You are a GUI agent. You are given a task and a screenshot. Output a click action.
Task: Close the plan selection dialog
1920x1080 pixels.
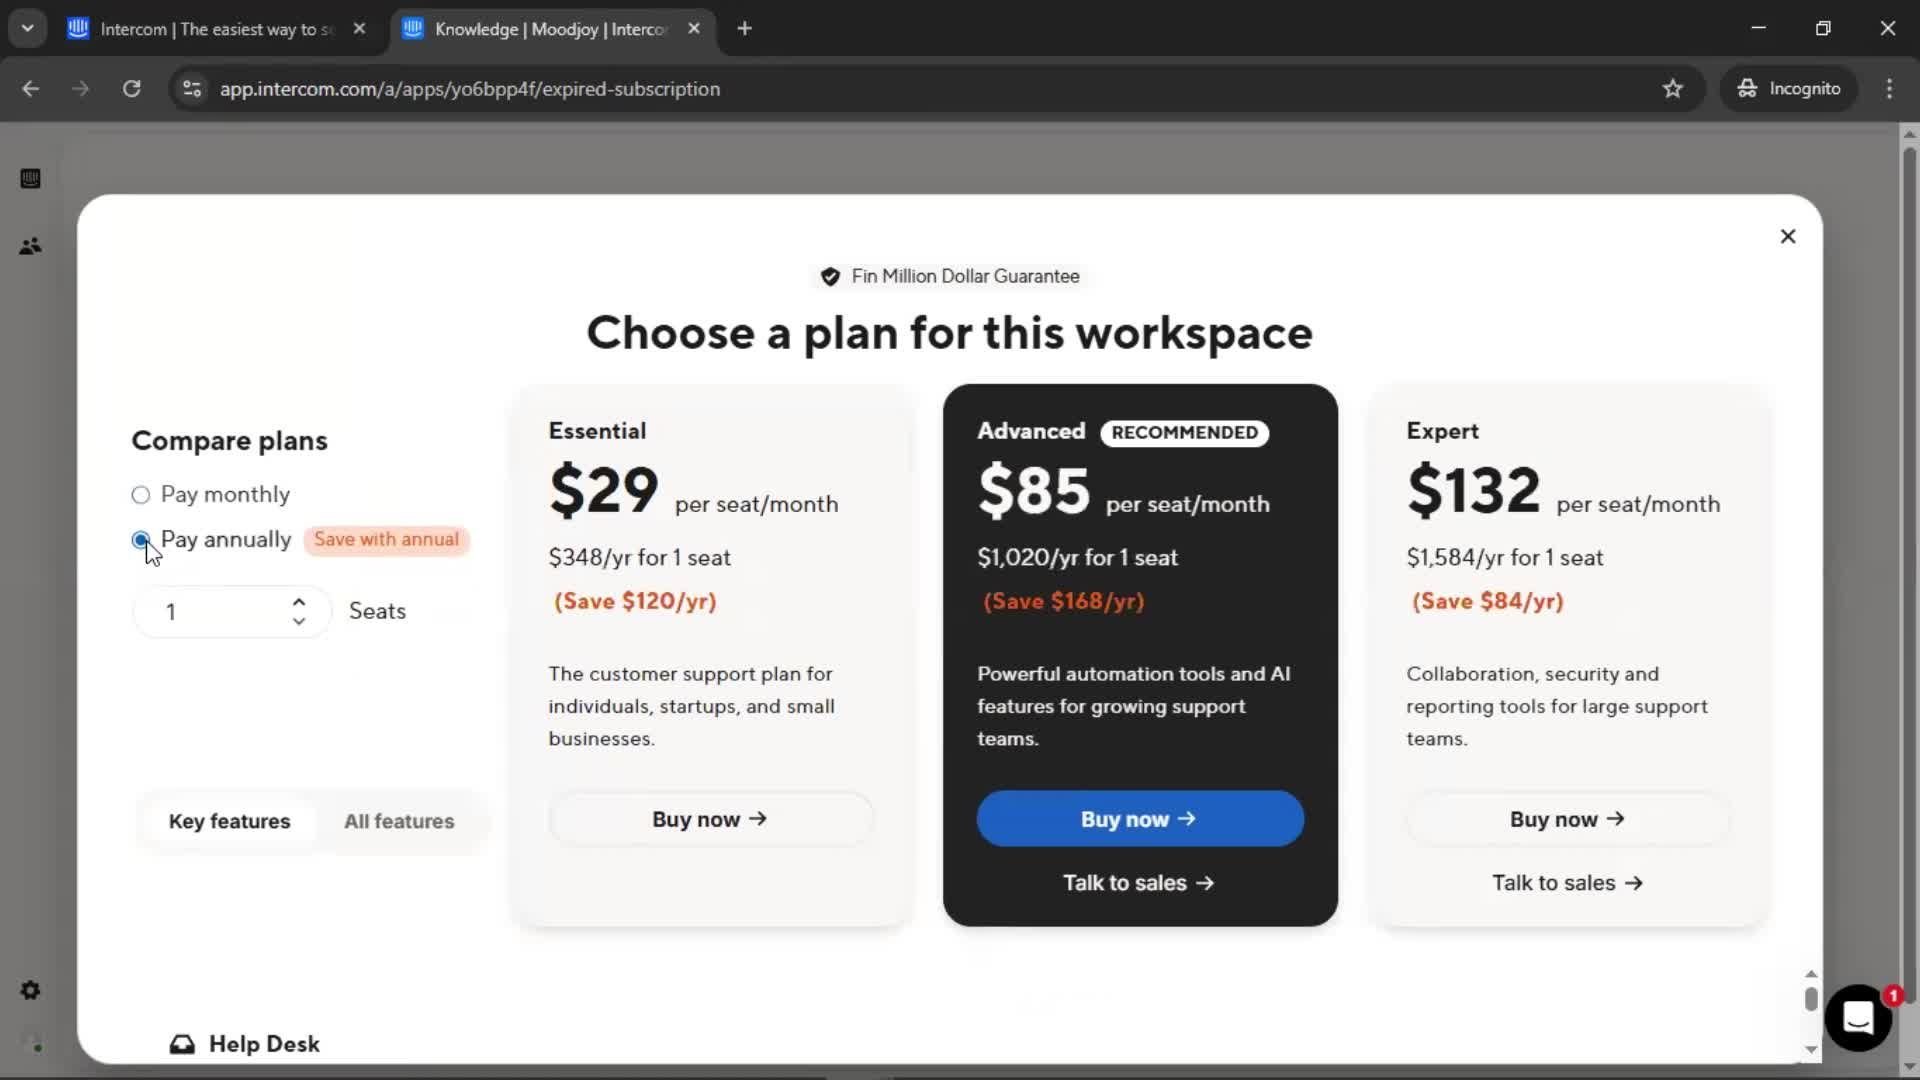pyautogui.click(x=1788, y=236)
